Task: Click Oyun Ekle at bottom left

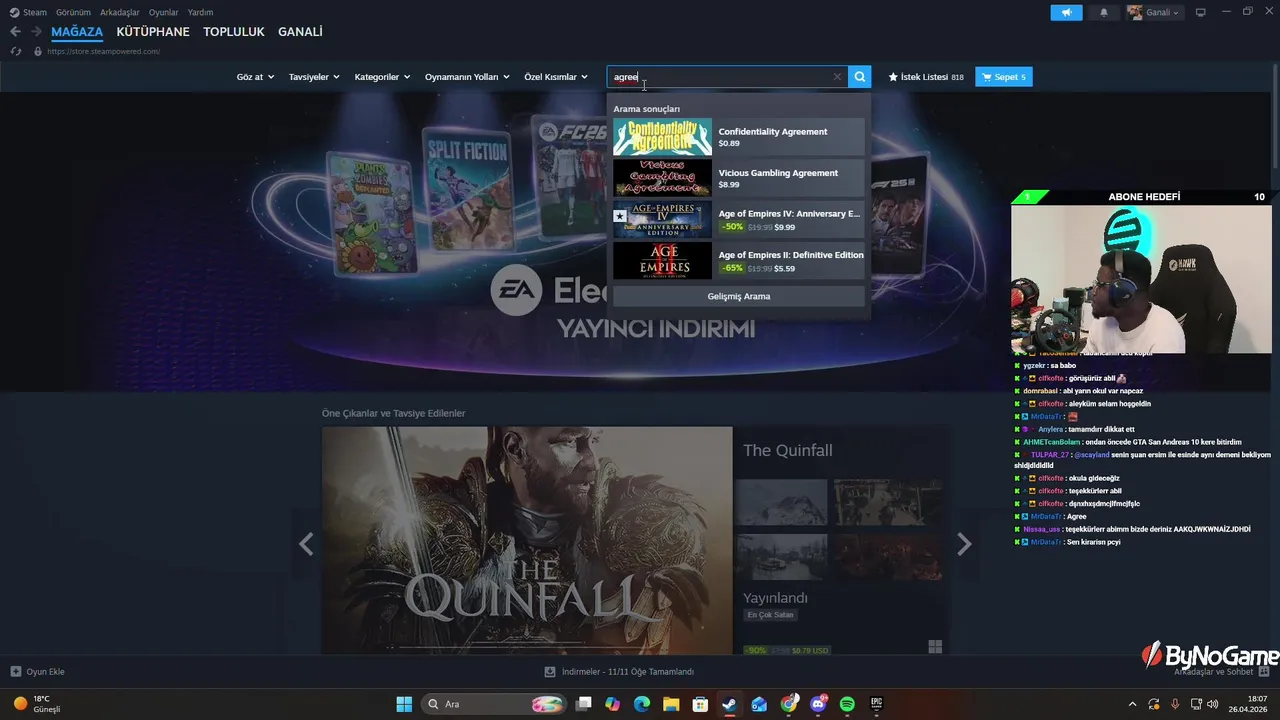Action: 38,672
